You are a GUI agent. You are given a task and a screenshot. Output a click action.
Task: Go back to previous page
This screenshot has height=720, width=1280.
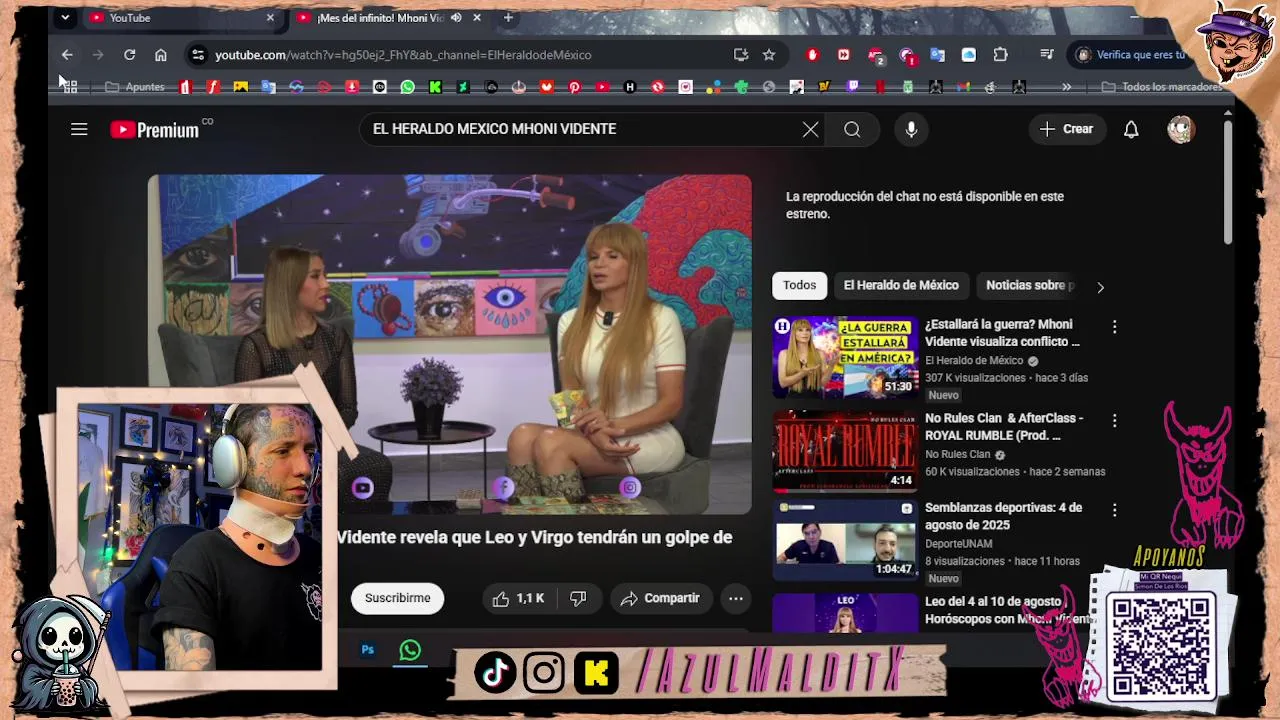tap(67, 55)
